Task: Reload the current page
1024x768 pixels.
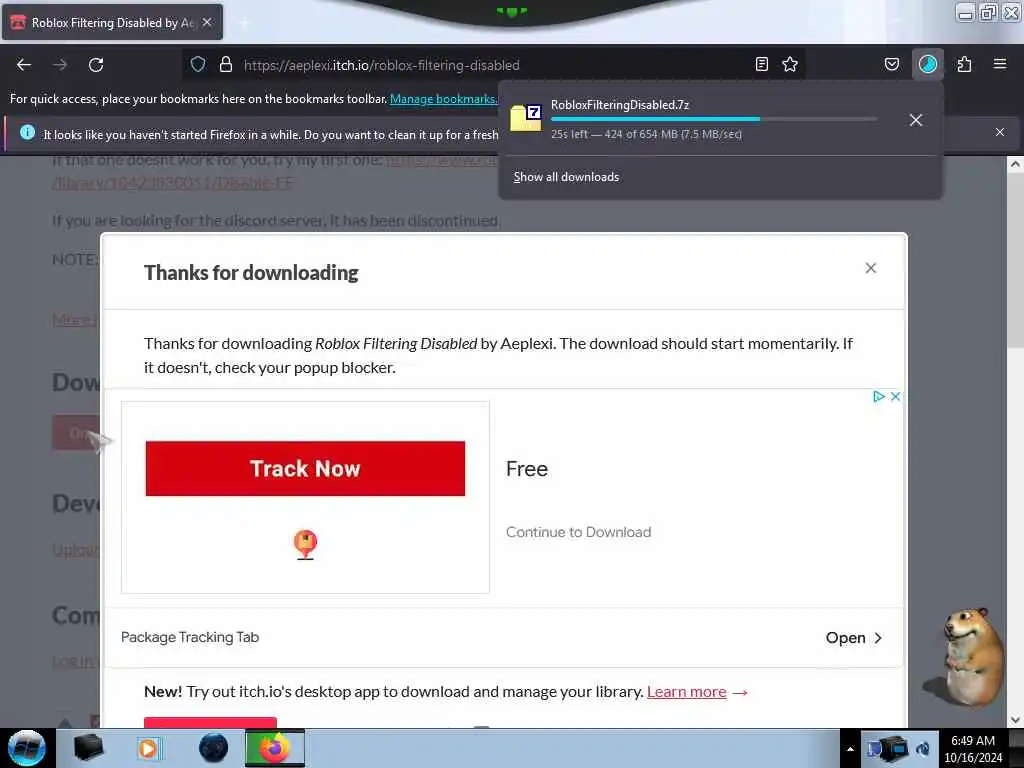Action: click(96, 65)
